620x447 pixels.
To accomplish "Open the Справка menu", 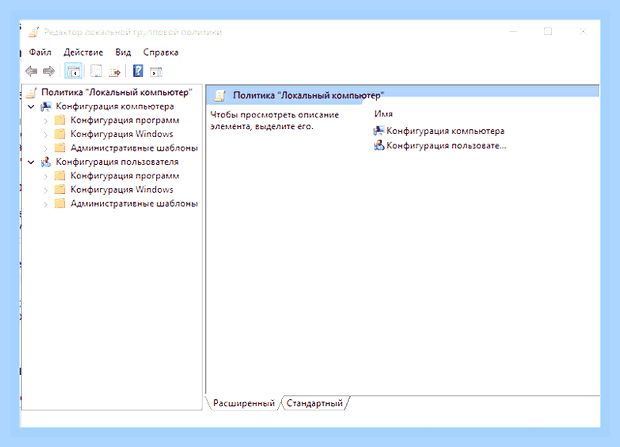I will click(x=161, y=53).
